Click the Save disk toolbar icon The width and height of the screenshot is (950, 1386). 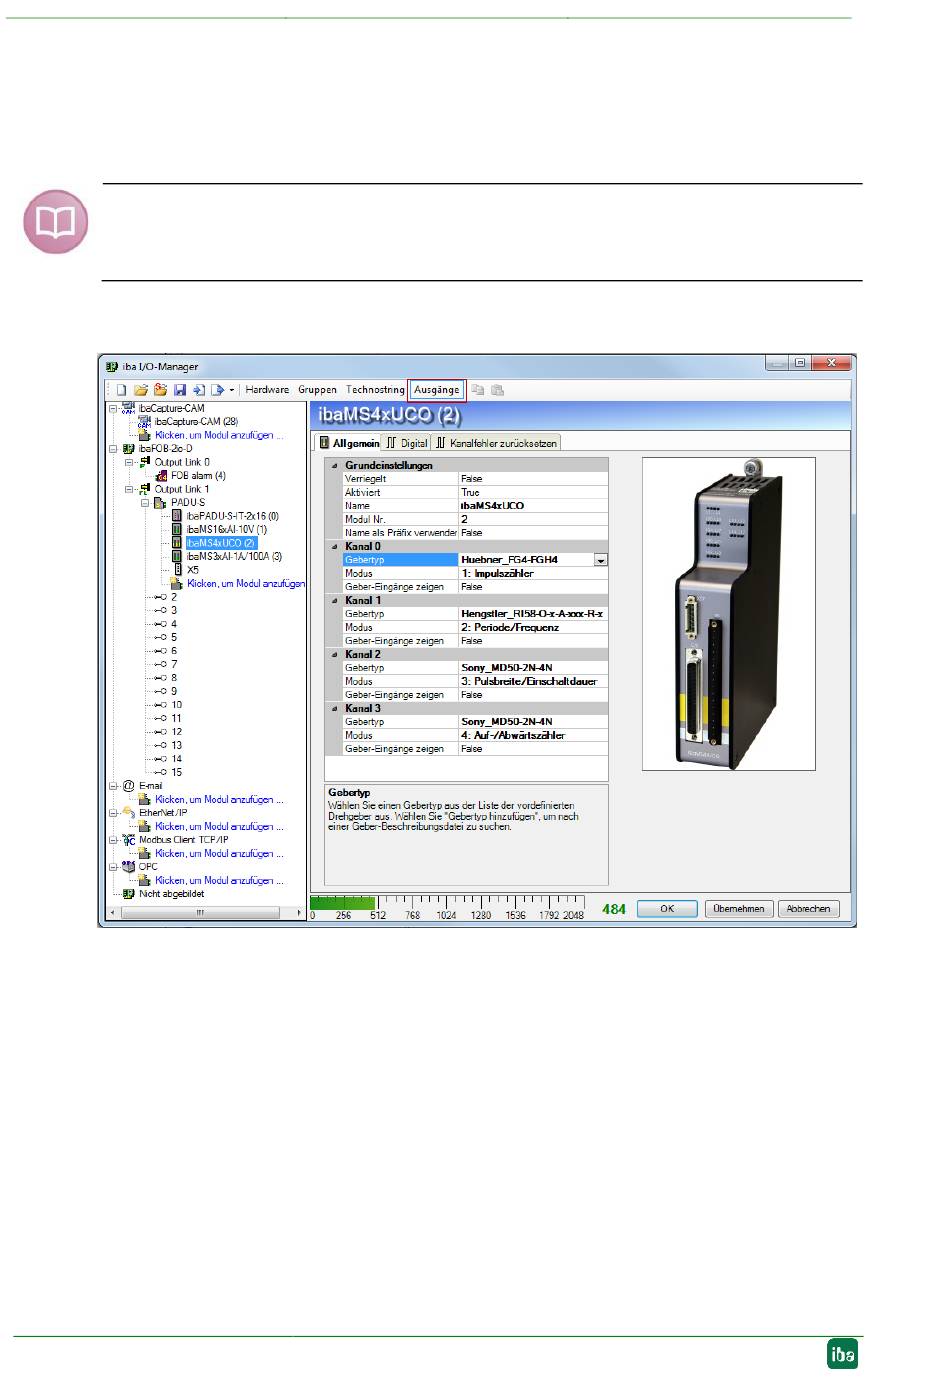[x=180, y=390]
